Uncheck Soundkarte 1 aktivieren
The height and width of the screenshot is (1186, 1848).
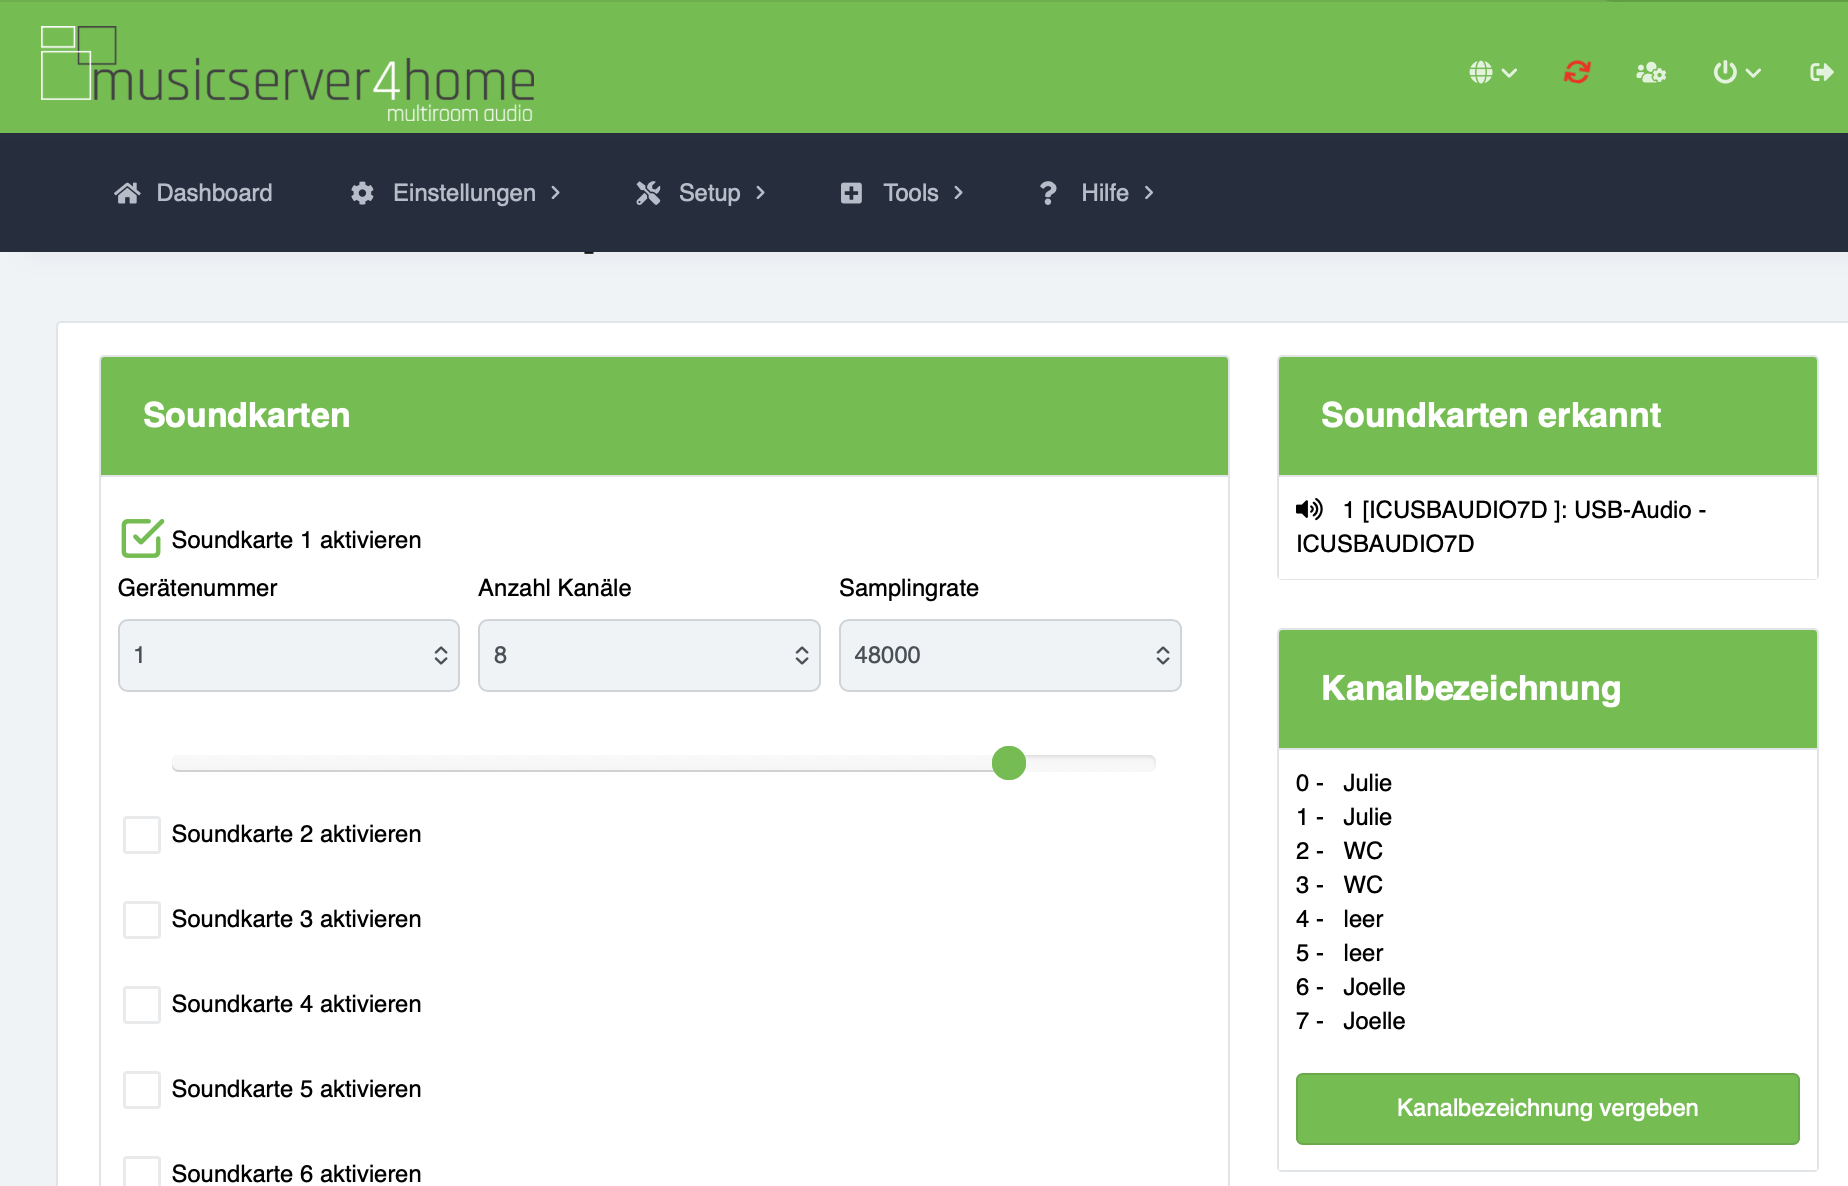tap(142, 538)
